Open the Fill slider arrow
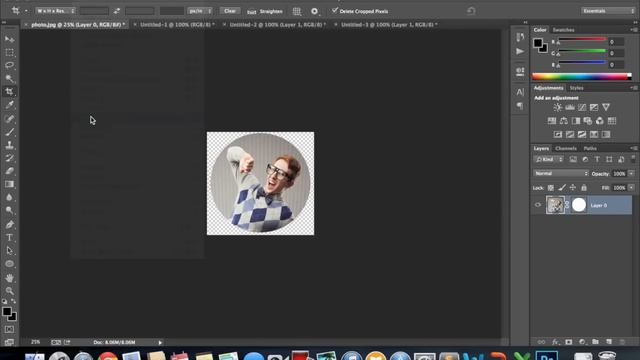This screenshot has height=360, width=640. point(631,188)
